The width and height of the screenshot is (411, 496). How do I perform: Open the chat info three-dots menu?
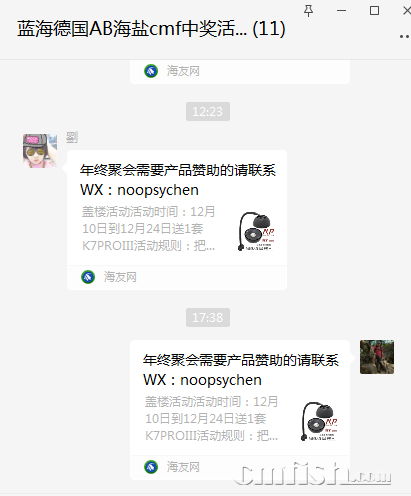[404, 36]
